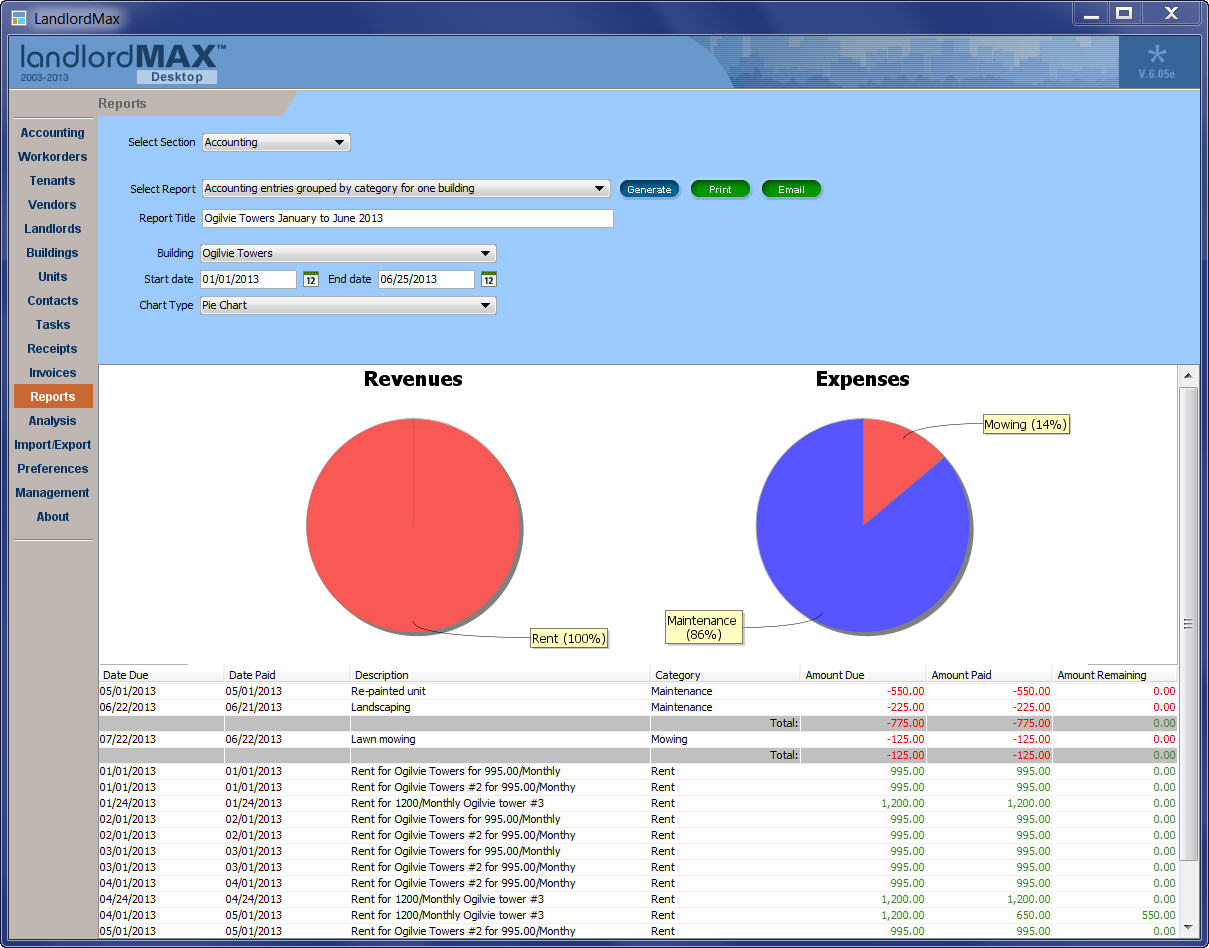The width and height of the screenshot is (1209, 948).
Task: Click the Amount Due column header
Action: pyautogui.click(x=863, y=675)
